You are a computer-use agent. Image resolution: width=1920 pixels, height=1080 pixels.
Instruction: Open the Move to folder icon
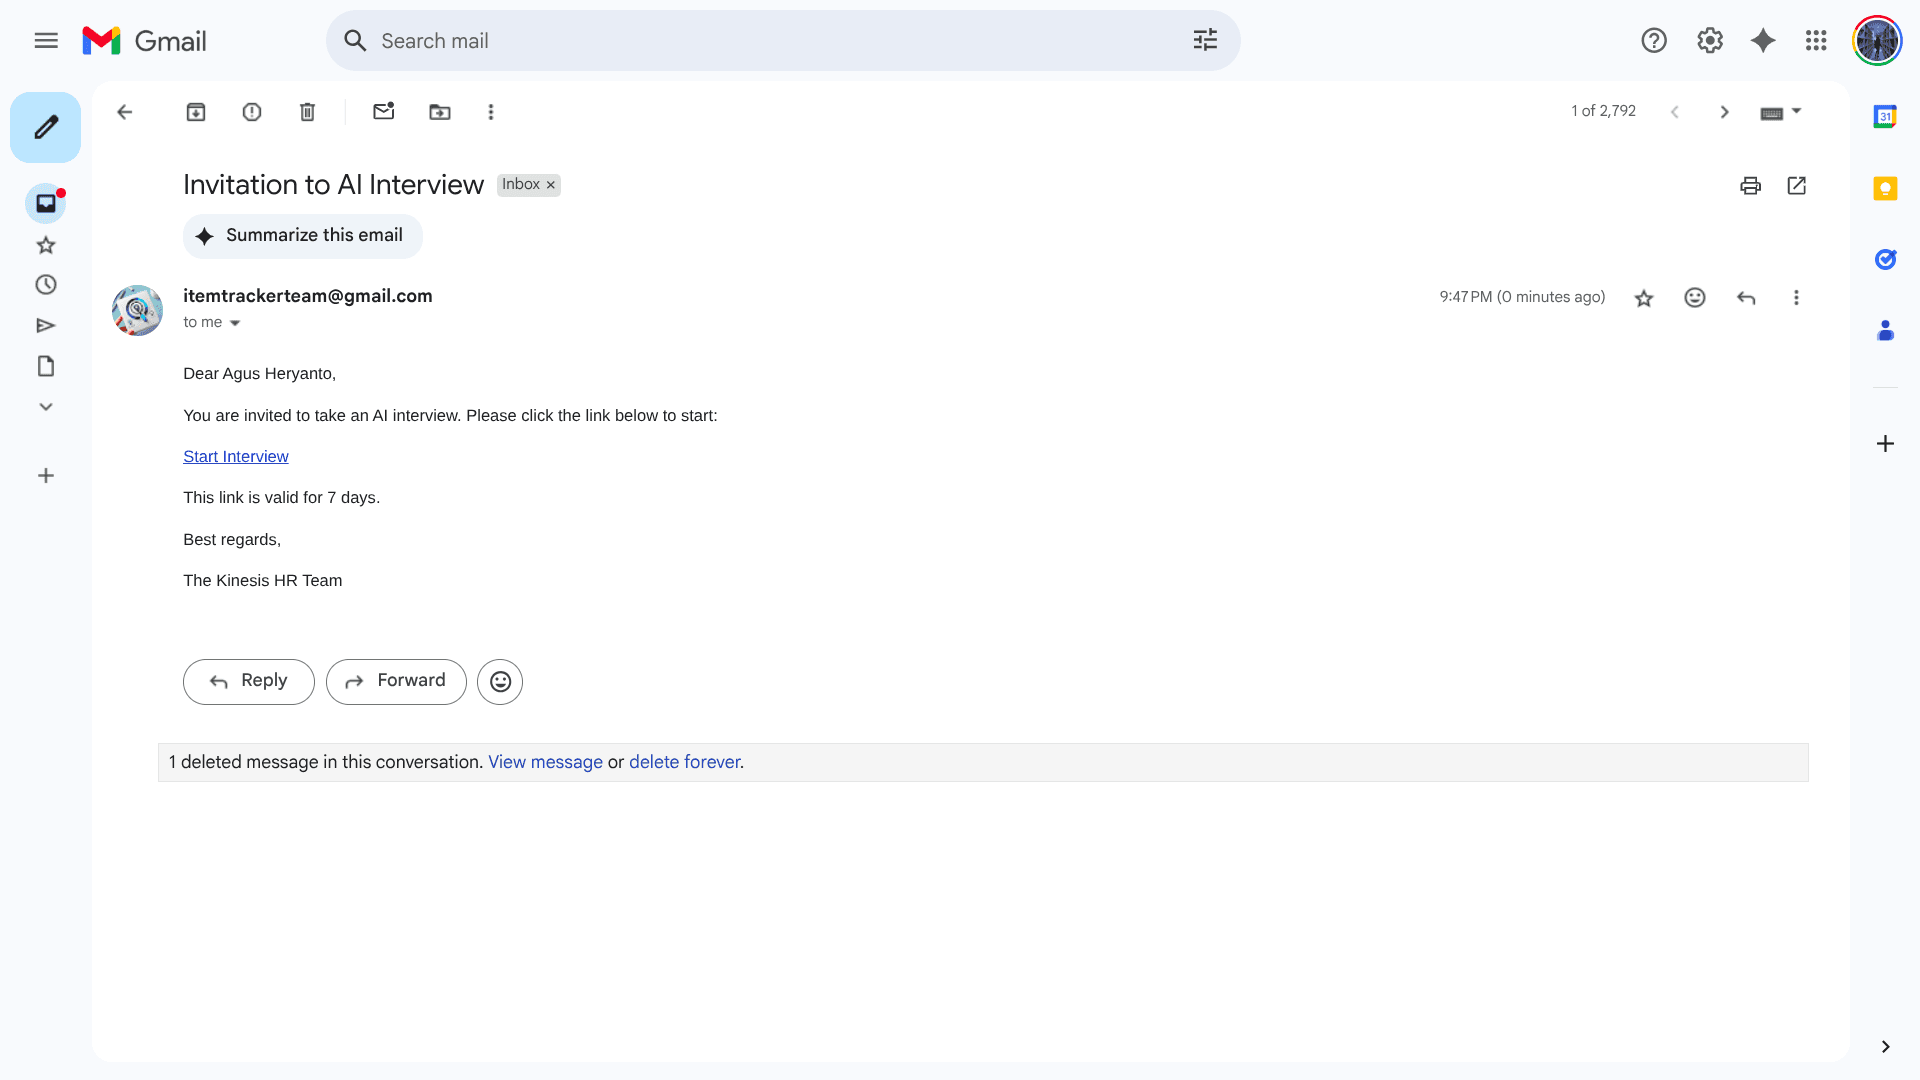(x=440, y=112)
